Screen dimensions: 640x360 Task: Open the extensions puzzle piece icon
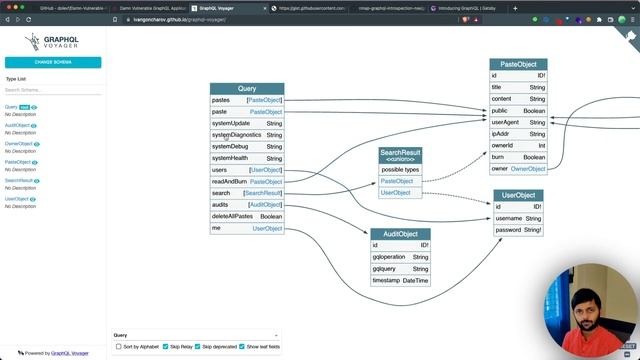coord(599,19)
